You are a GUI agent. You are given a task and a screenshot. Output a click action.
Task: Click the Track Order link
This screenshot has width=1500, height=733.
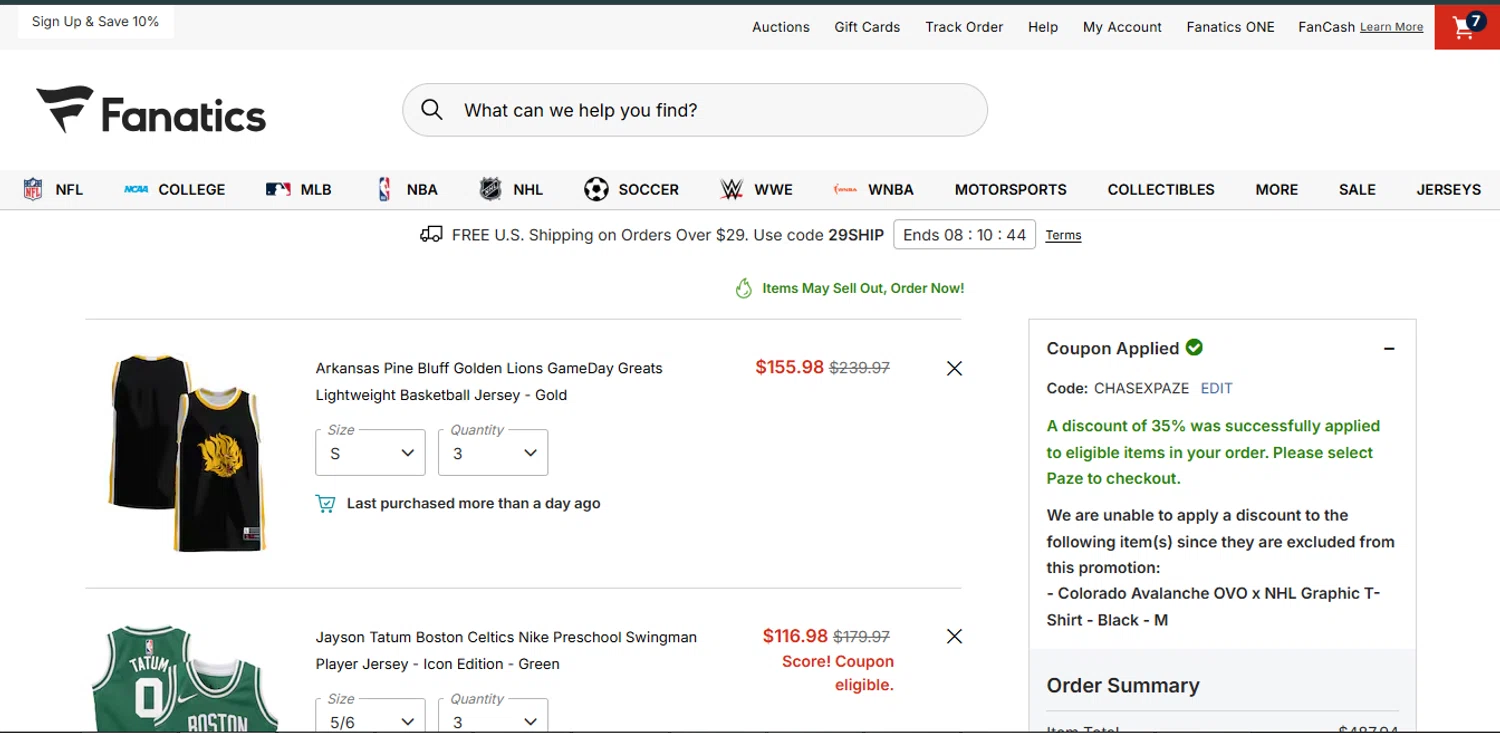[964, 27]
